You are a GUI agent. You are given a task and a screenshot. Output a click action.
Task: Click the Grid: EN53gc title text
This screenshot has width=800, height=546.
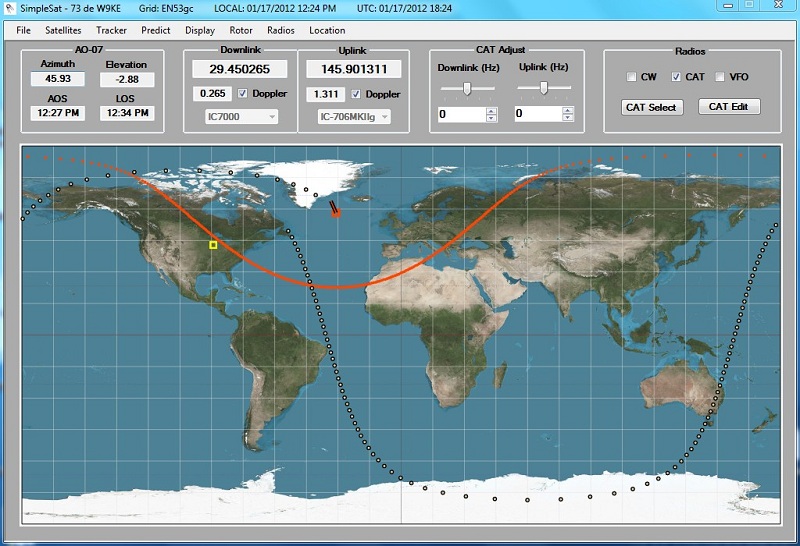pyautogui.click(x=166, y=9)
